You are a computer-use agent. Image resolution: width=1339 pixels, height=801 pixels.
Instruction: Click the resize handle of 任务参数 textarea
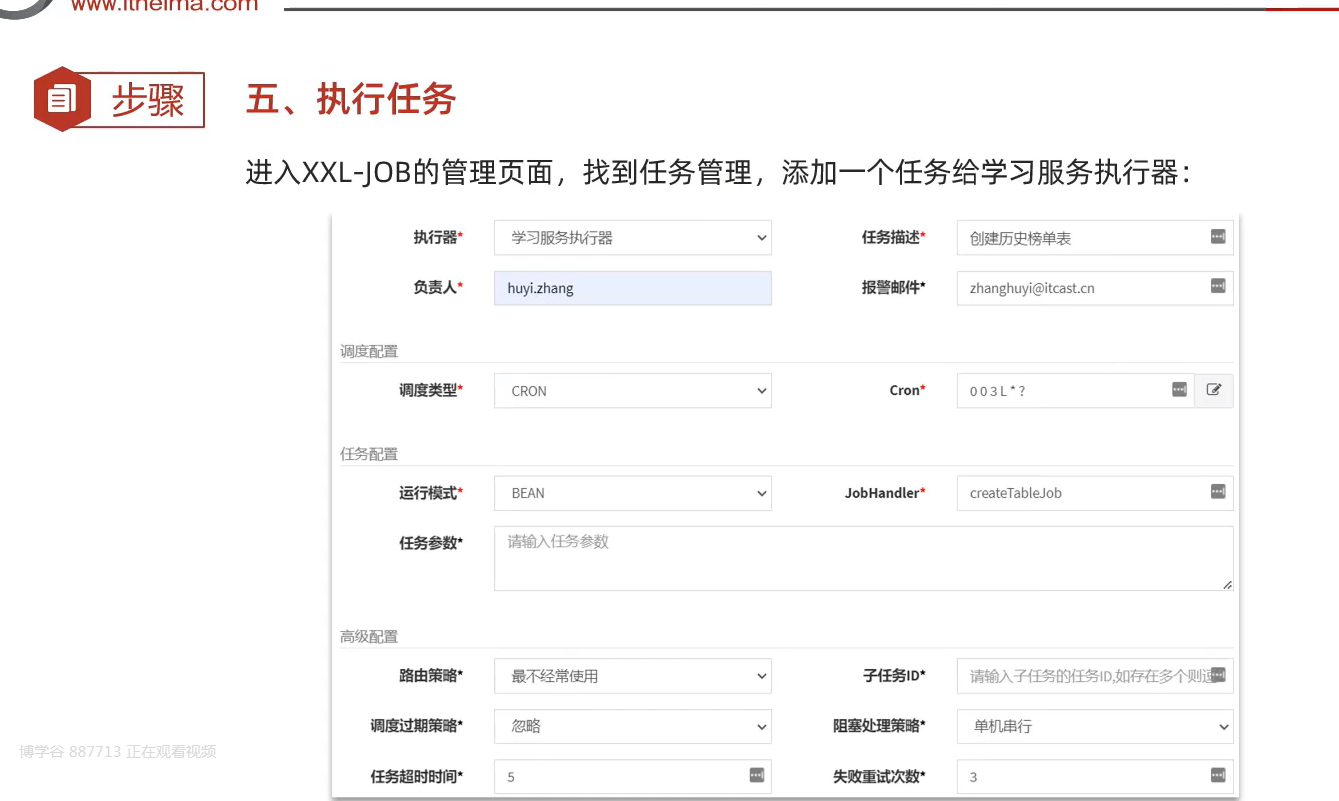(1226, 584)
